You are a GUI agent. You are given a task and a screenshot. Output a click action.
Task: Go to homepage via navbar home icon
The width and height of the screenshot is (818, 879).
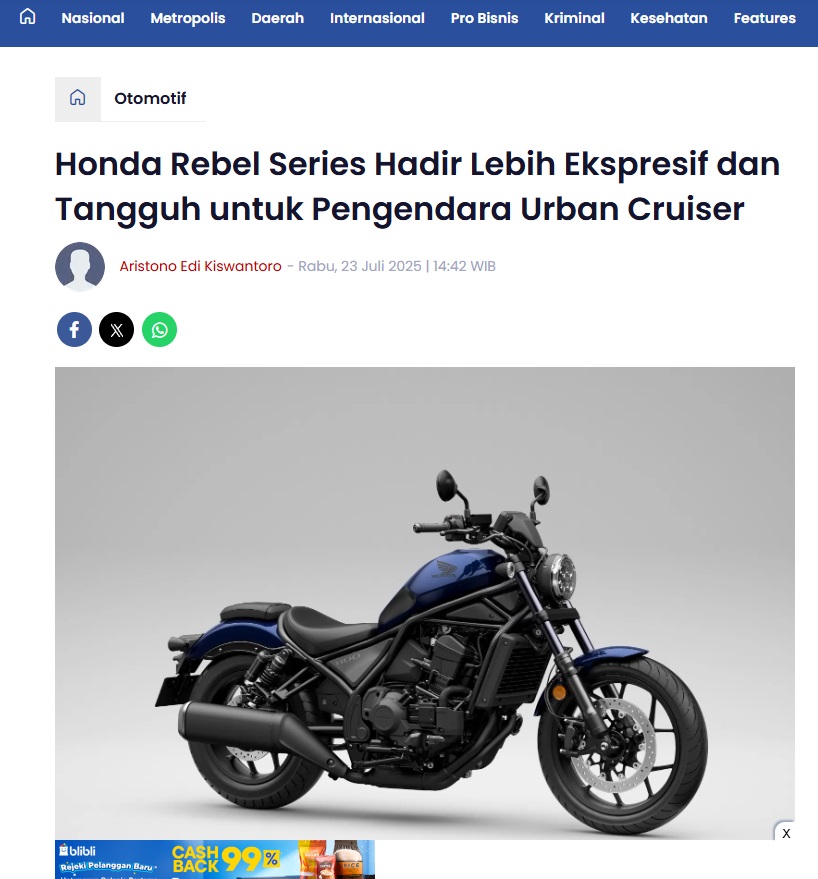coord(27,17)
